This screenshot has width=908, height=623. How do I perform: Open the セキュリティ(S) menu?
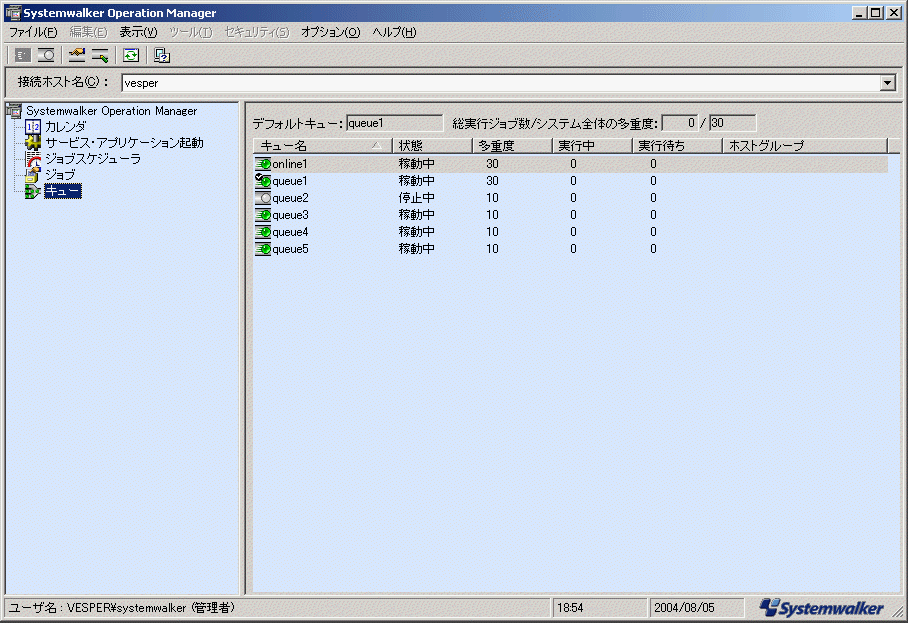257,32
